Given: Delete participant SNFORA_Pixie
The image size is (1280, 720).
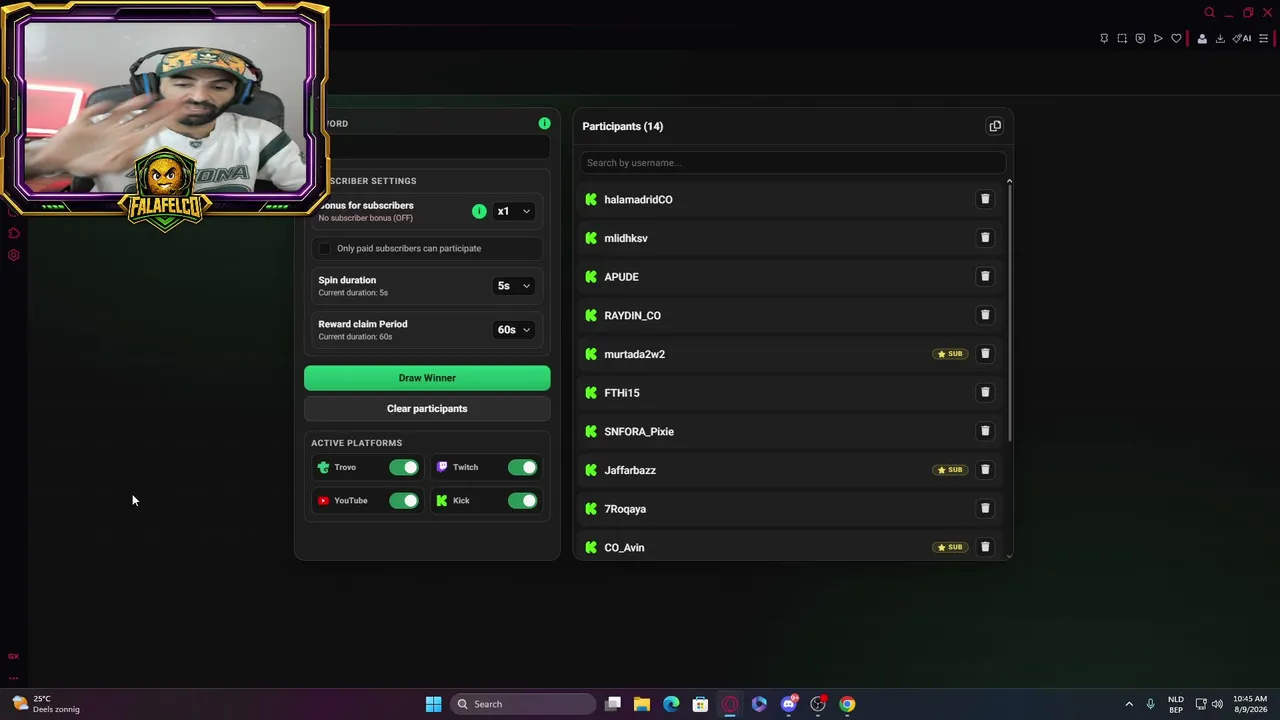Looking at the screenshot, I should [985, 431].
